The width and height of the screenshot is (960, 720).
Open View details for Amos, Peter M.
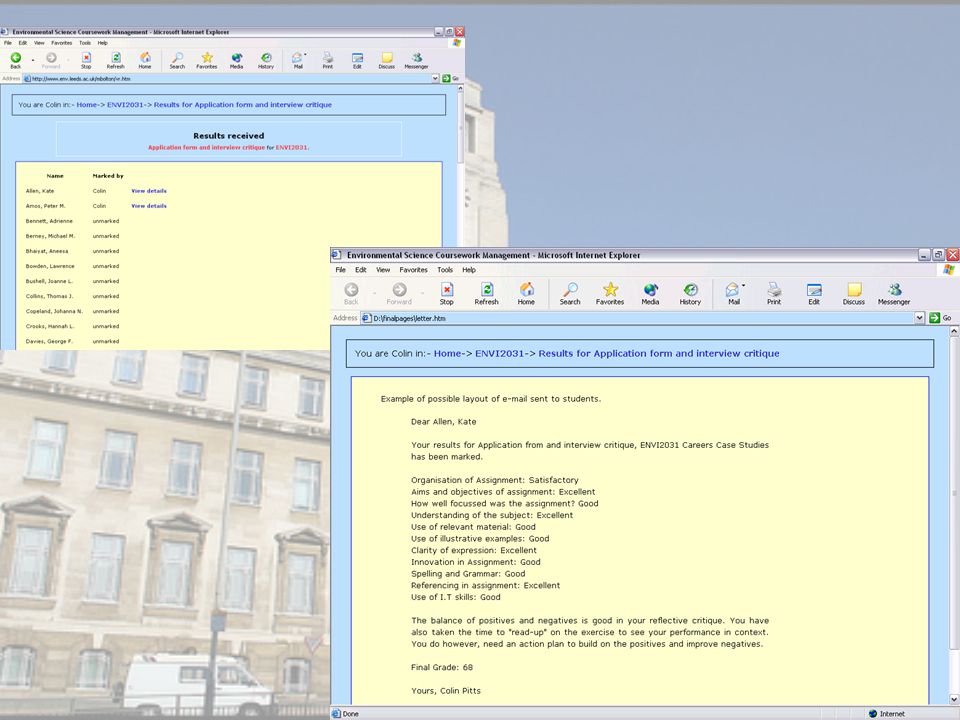tap(149, 206)
